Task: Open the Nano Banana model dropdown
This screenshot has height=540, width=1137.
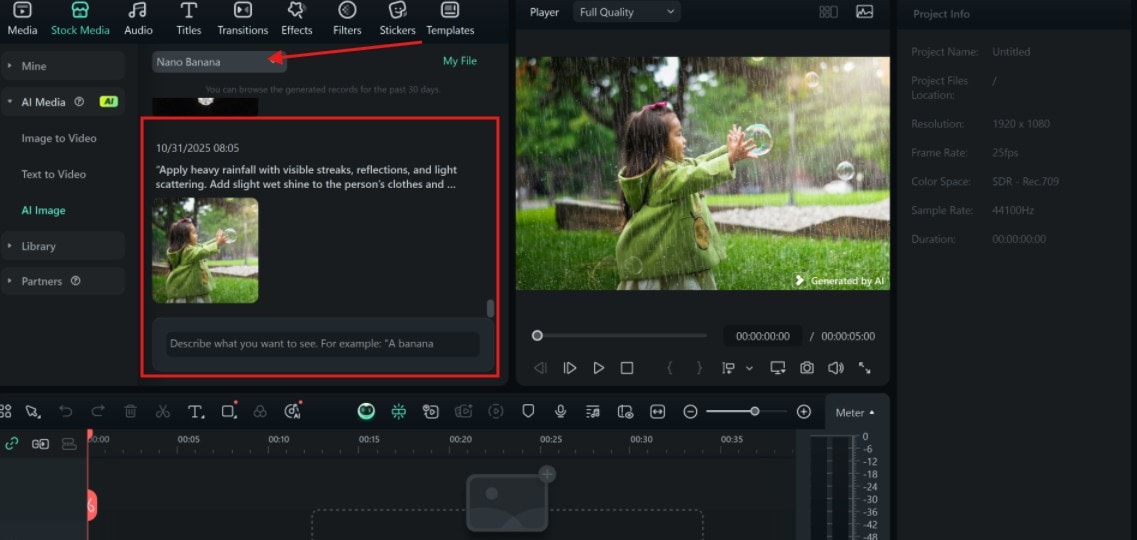Action: [220, 62]
